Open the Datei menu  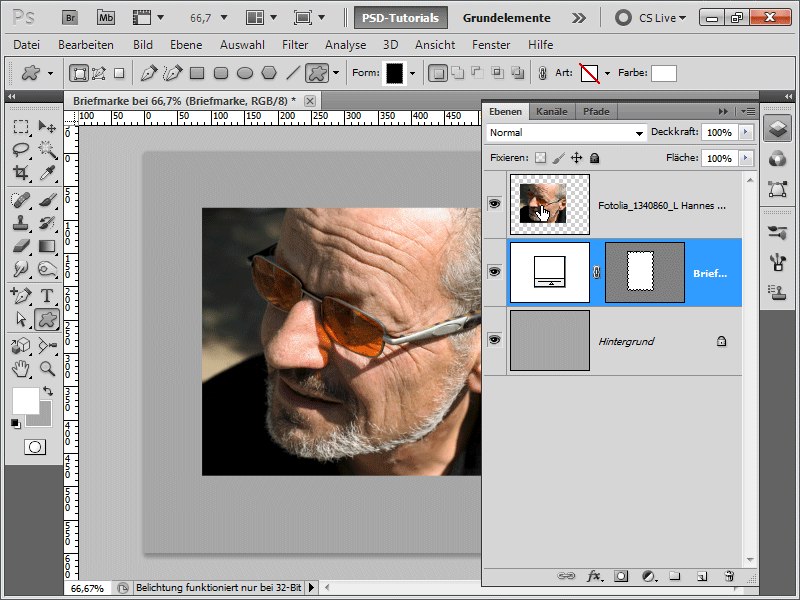[27, 45]
